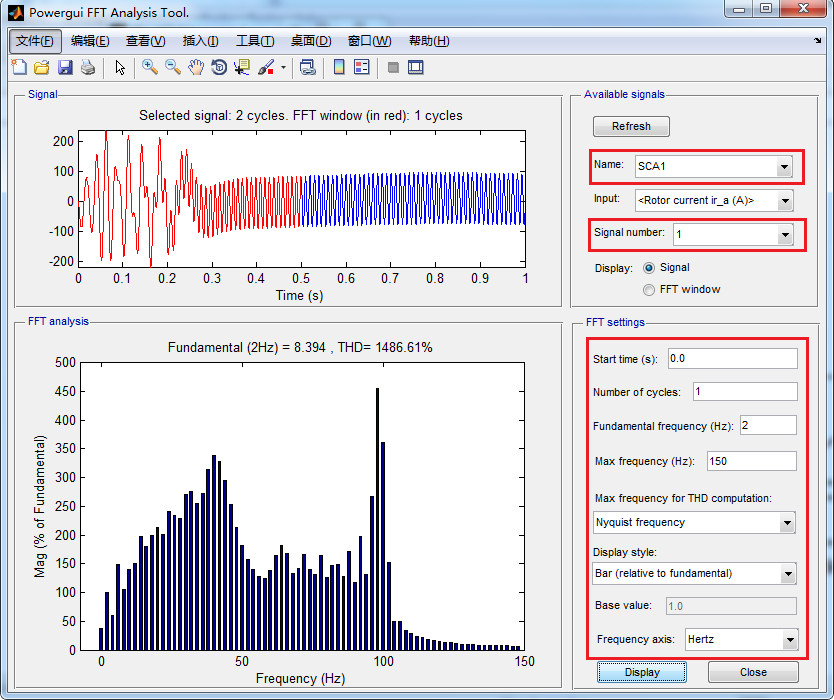Viewport: 834px width, 700px height.
Task: Expand the Input dropdown for rotor current
Action: pyautogui.click(x=785, y=201)
